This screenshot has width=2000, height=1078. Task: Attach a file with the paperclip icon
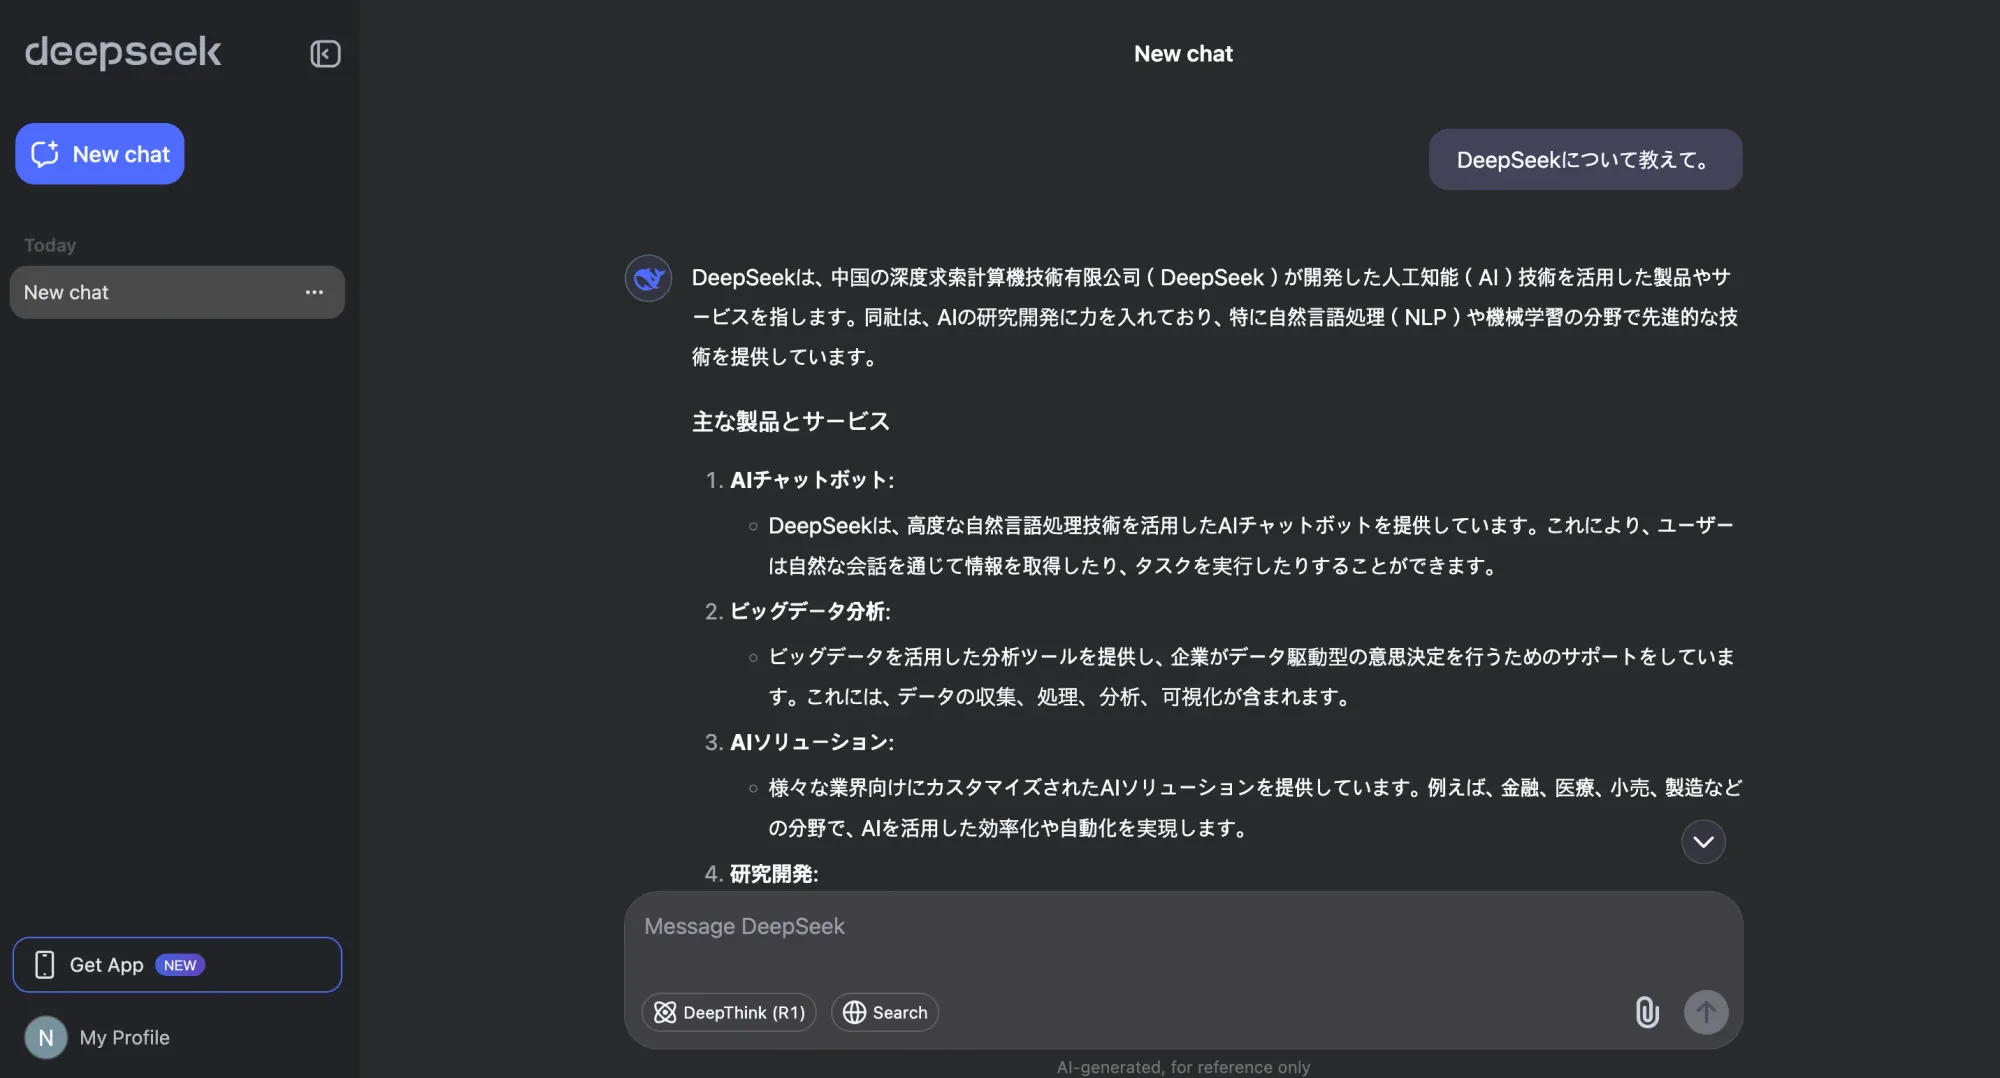(1647, 1013)
